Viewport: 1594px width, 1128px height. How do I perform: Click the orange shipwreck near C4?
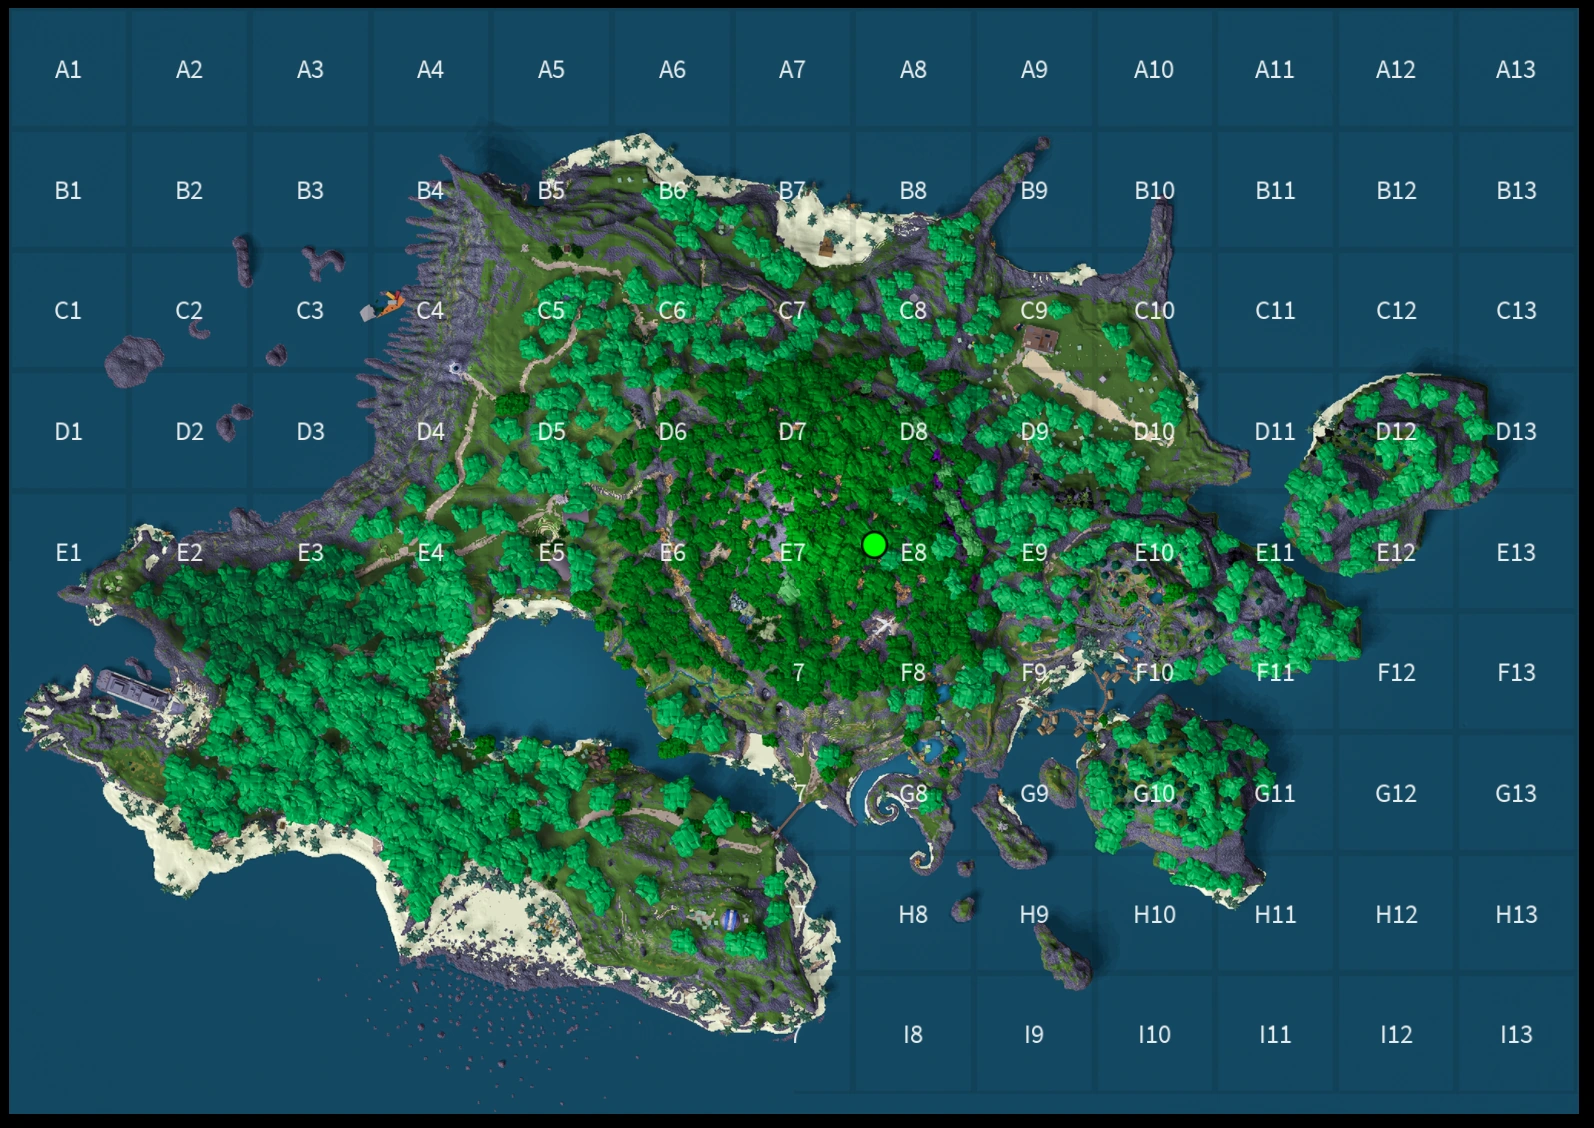tap(382, 304)
